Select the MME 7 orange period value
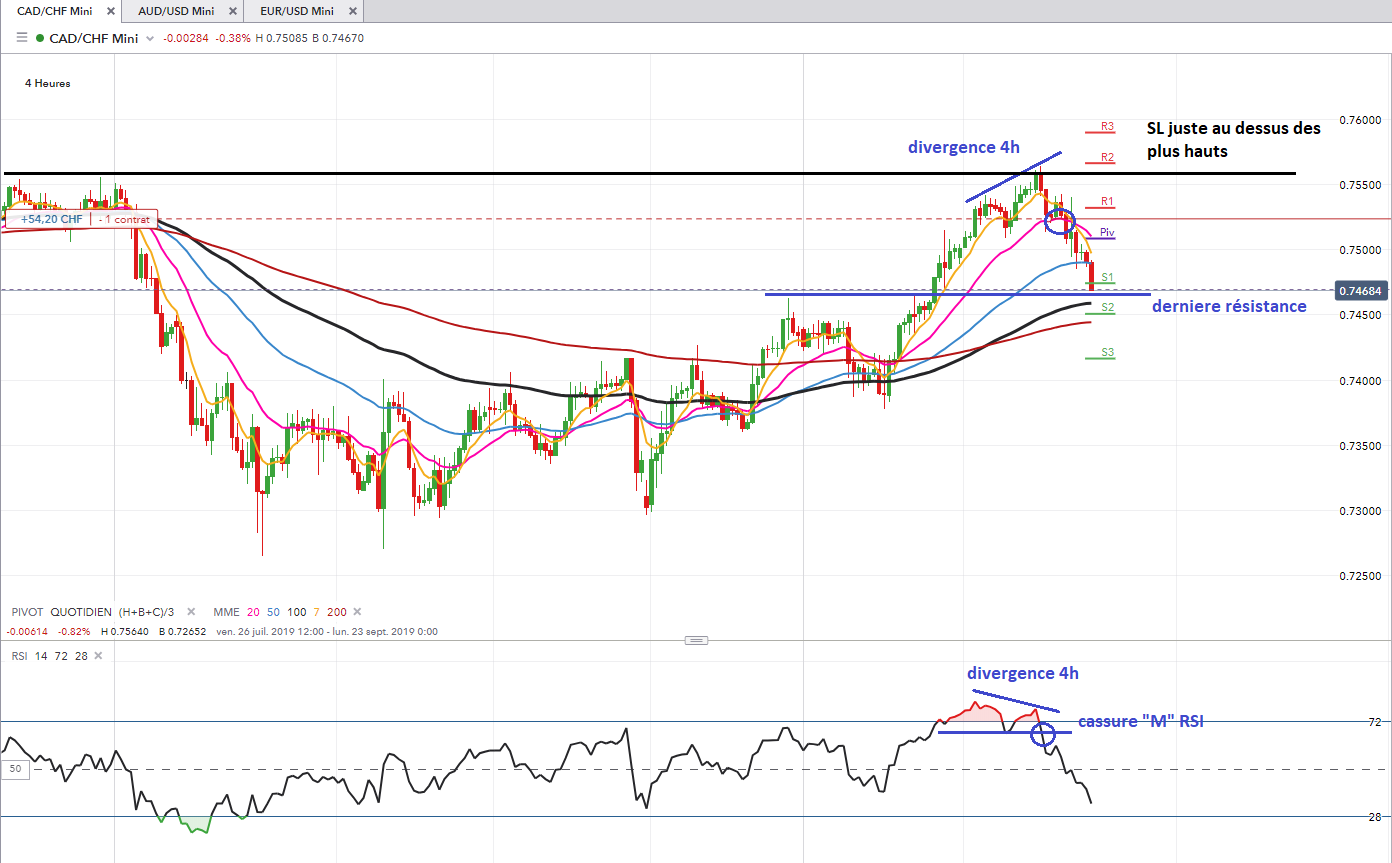 click(315, 612)
